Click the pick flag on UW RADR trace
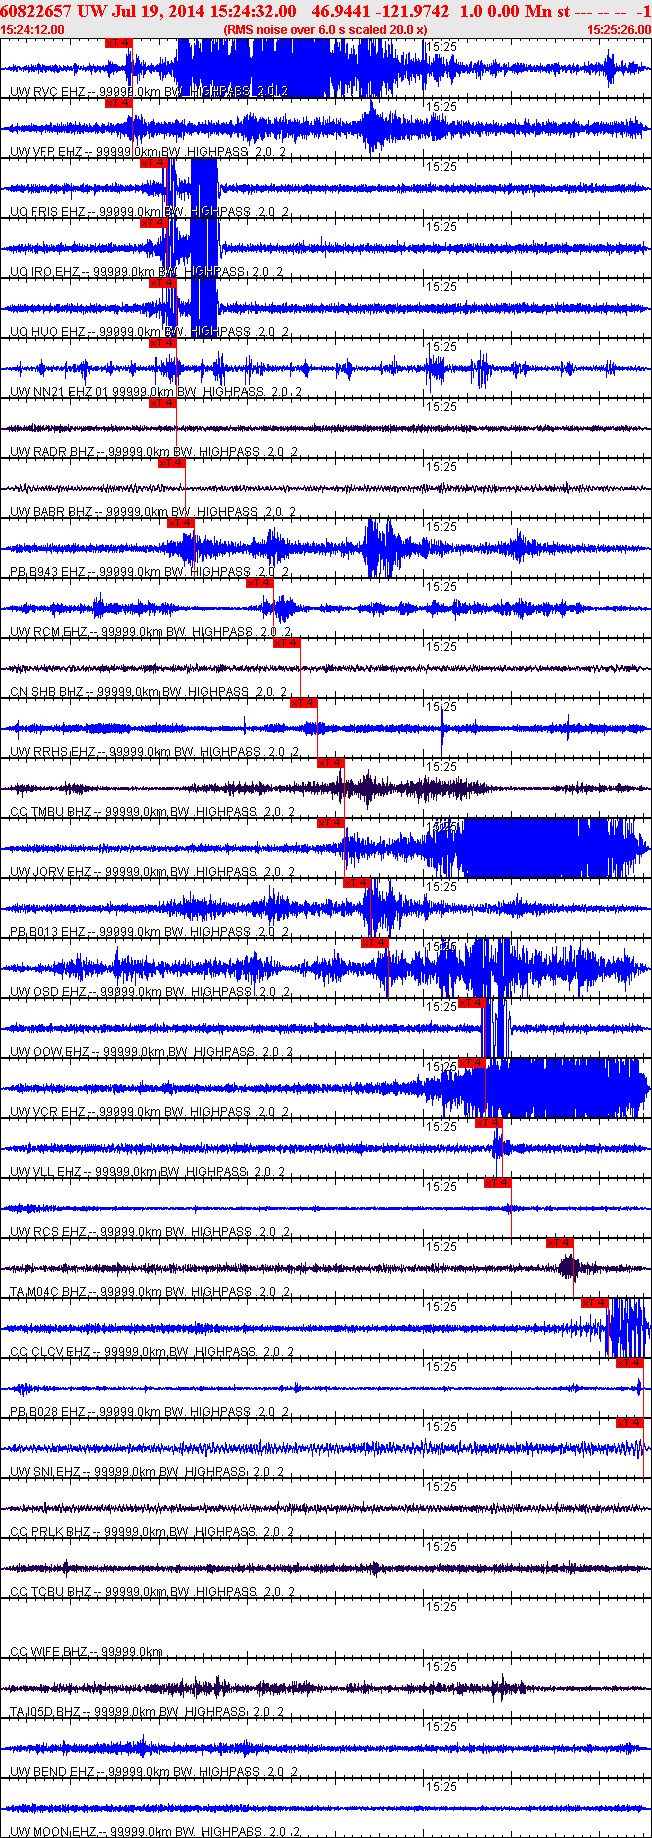Viewport: 652px width, 1838px height. coord(162,403)
